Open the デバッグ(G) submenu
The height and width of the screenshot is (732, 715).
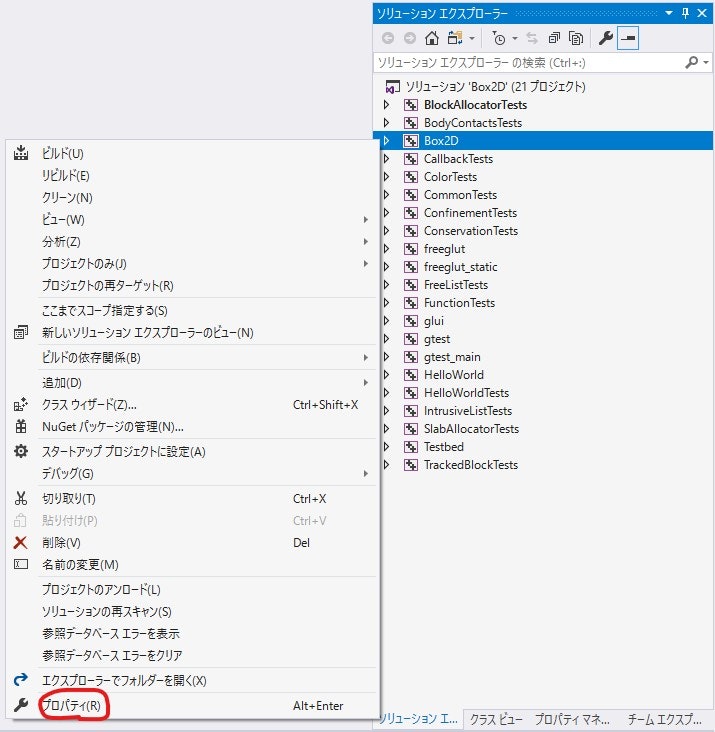tap(191, 474)
